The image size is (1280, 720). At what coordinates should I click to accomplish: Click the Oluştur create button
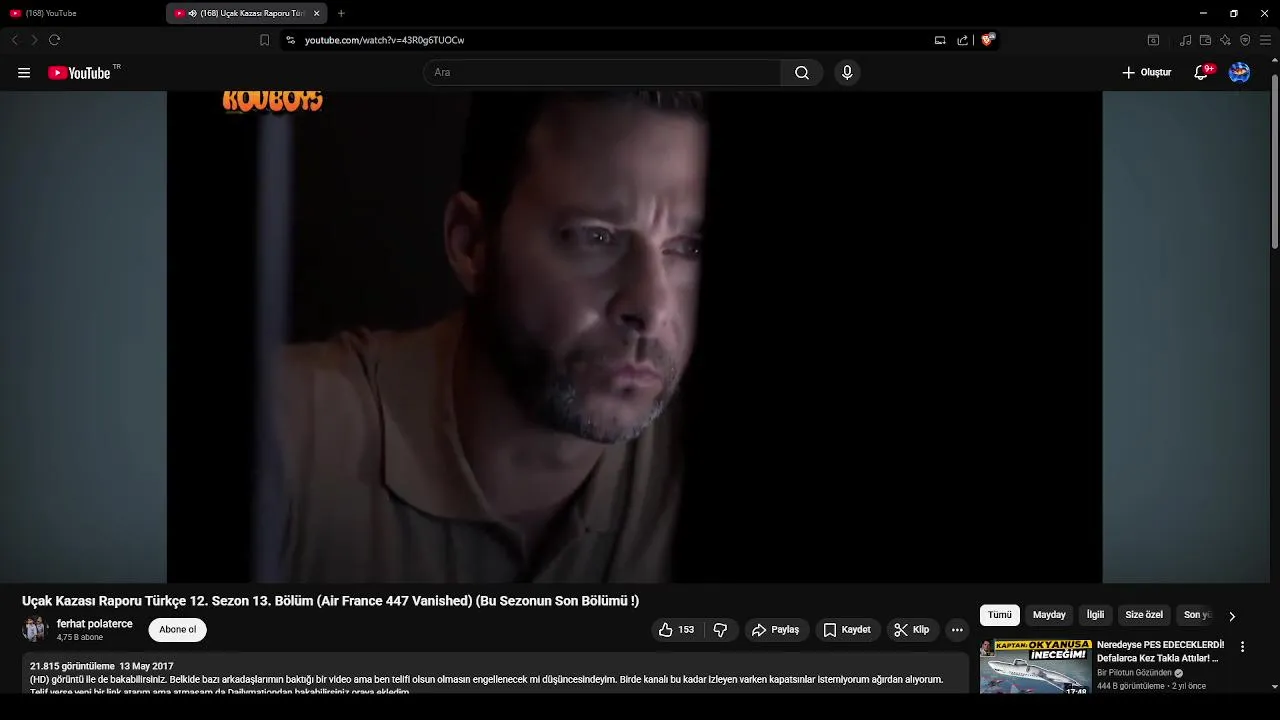point(1146,73)
